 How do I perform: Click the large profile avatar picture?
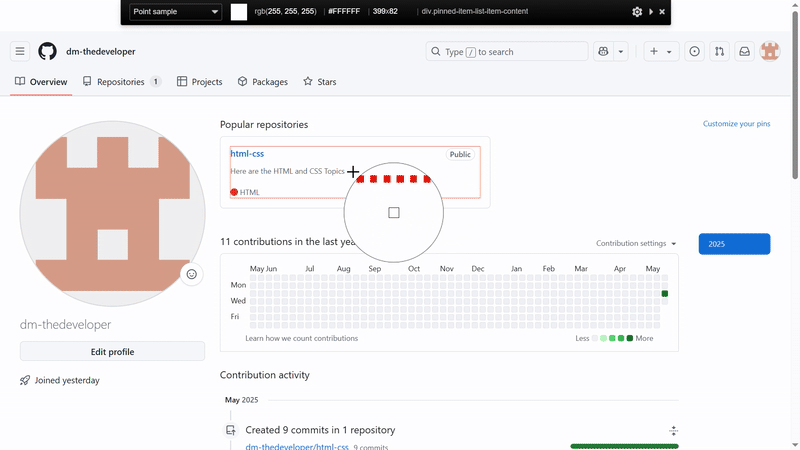point(112,214)
